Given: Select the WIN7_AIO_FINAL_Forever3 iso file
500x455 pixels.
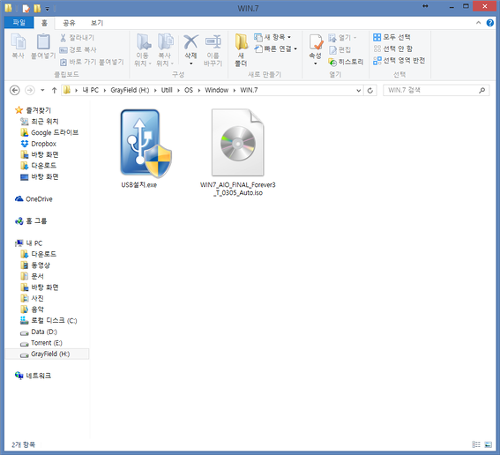Looking at the screenshot, I should (238, 153).
